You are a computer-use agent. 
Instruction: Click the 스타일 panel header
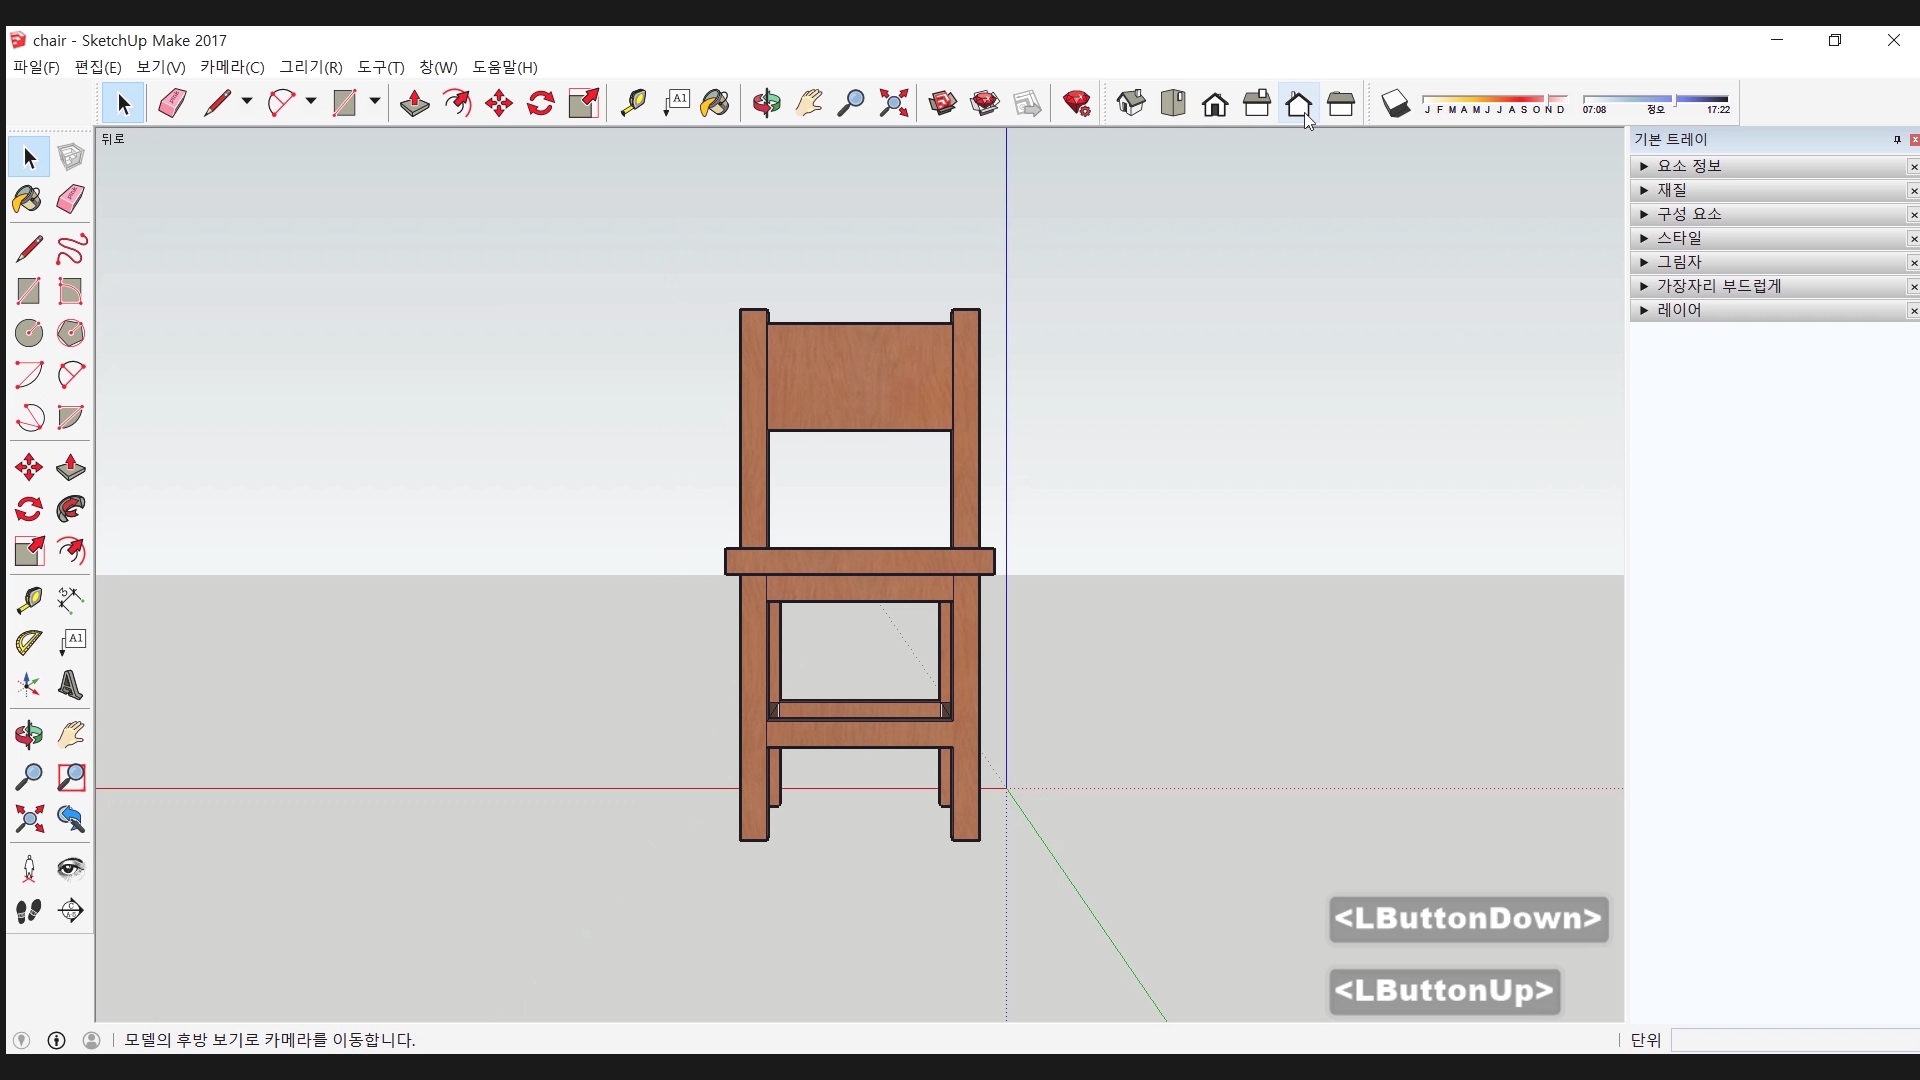coord(1680,238)
